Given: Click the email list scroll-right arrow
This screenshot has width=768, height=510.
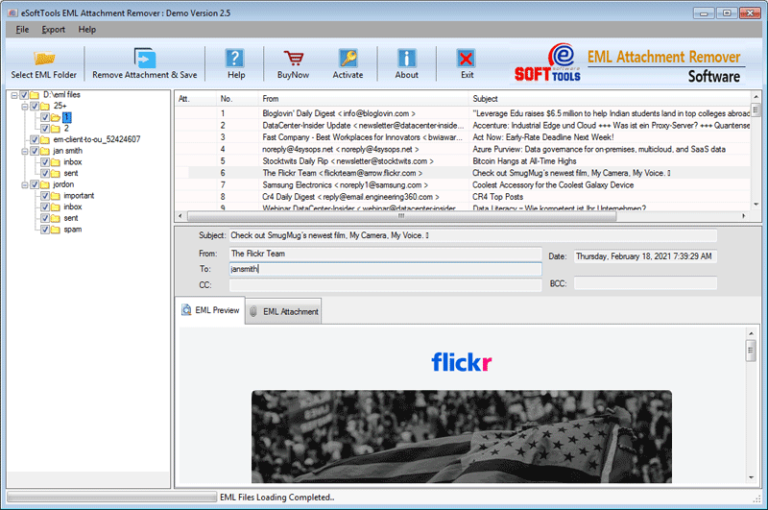Looking at the screenshot, I should pyautogui.click(x=744, y=216).
